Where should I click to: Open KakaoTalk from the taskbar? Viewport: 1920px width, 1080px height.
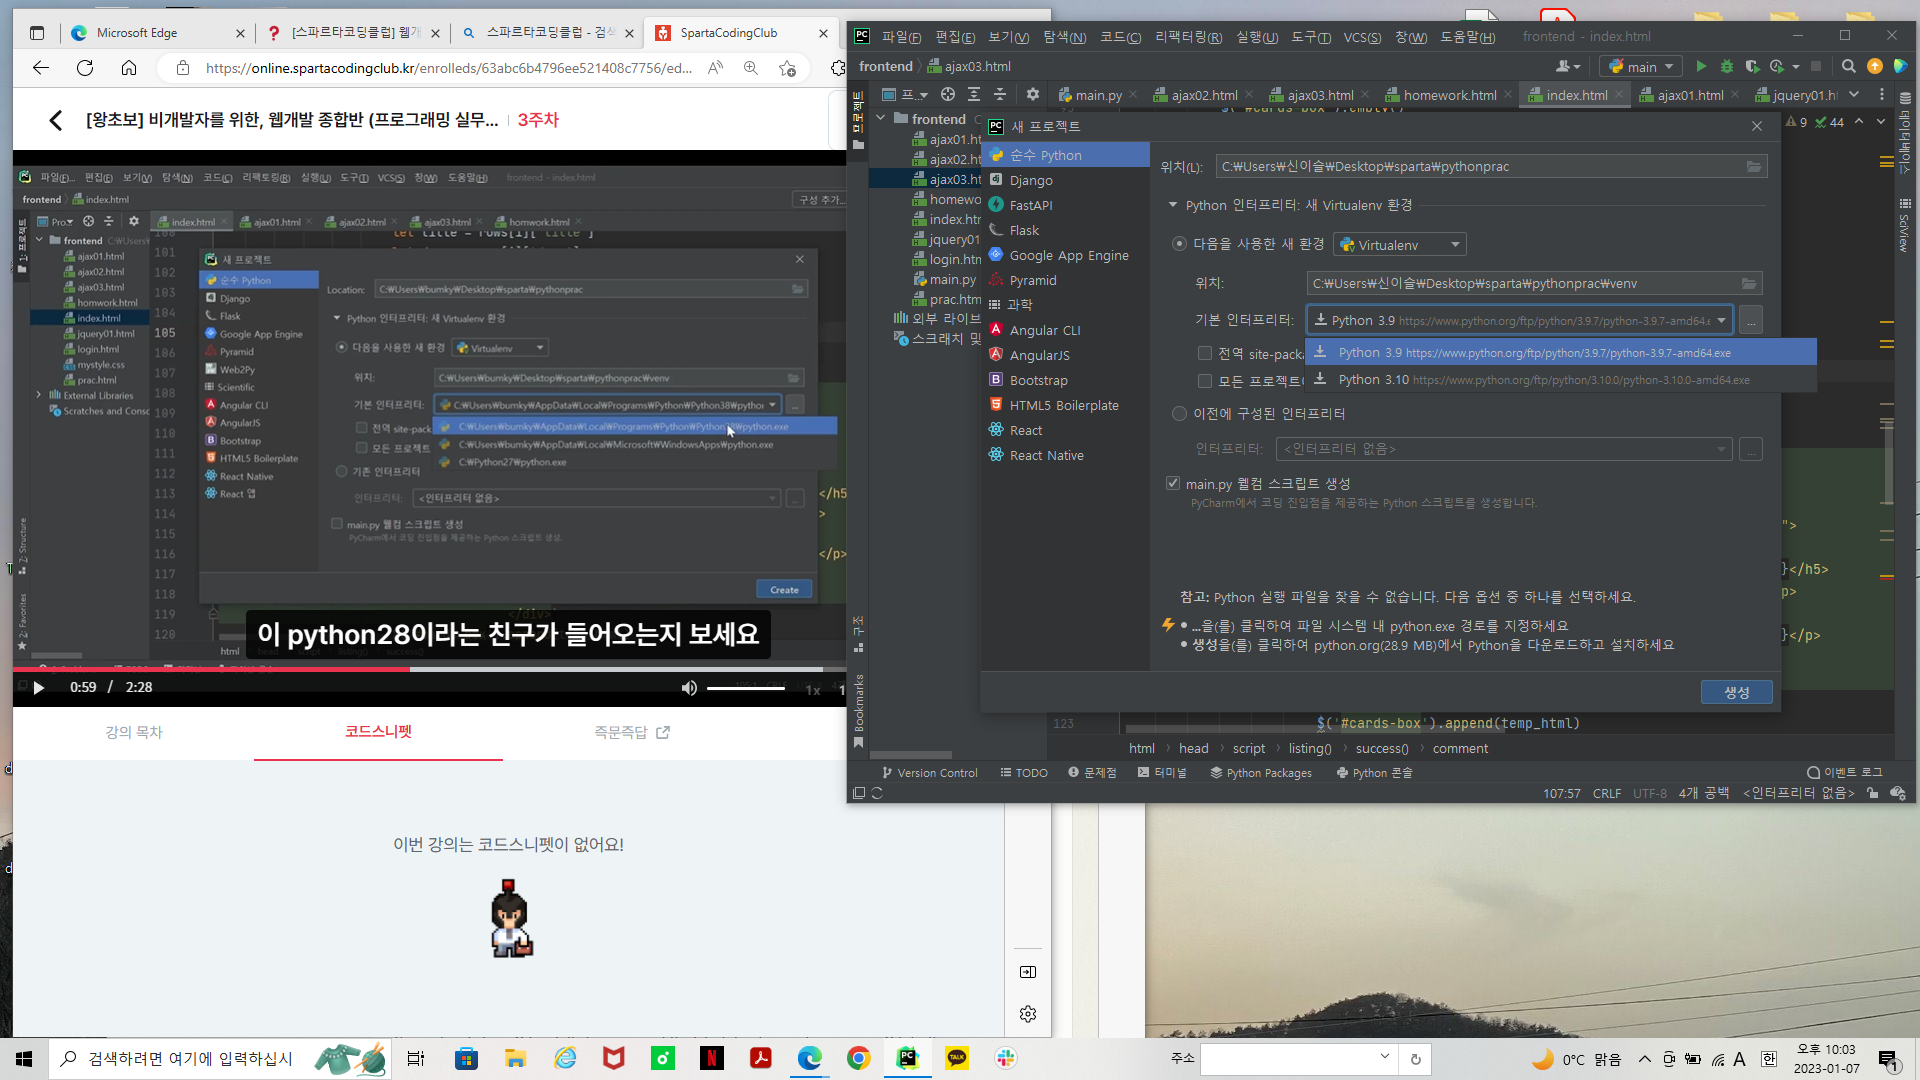tap(957, 1058)
